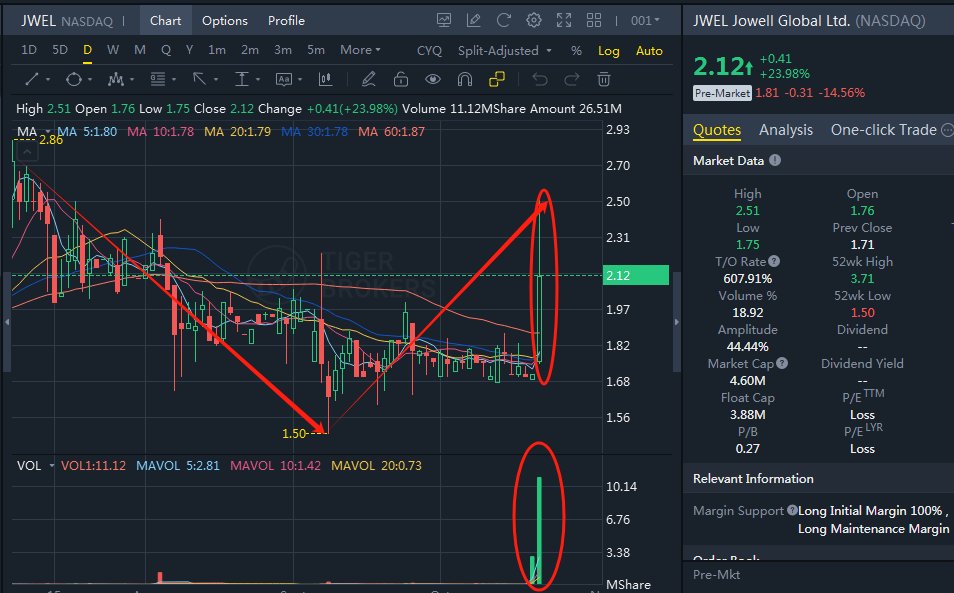Expand the line tool dropdown arrow

coord(47,80)
